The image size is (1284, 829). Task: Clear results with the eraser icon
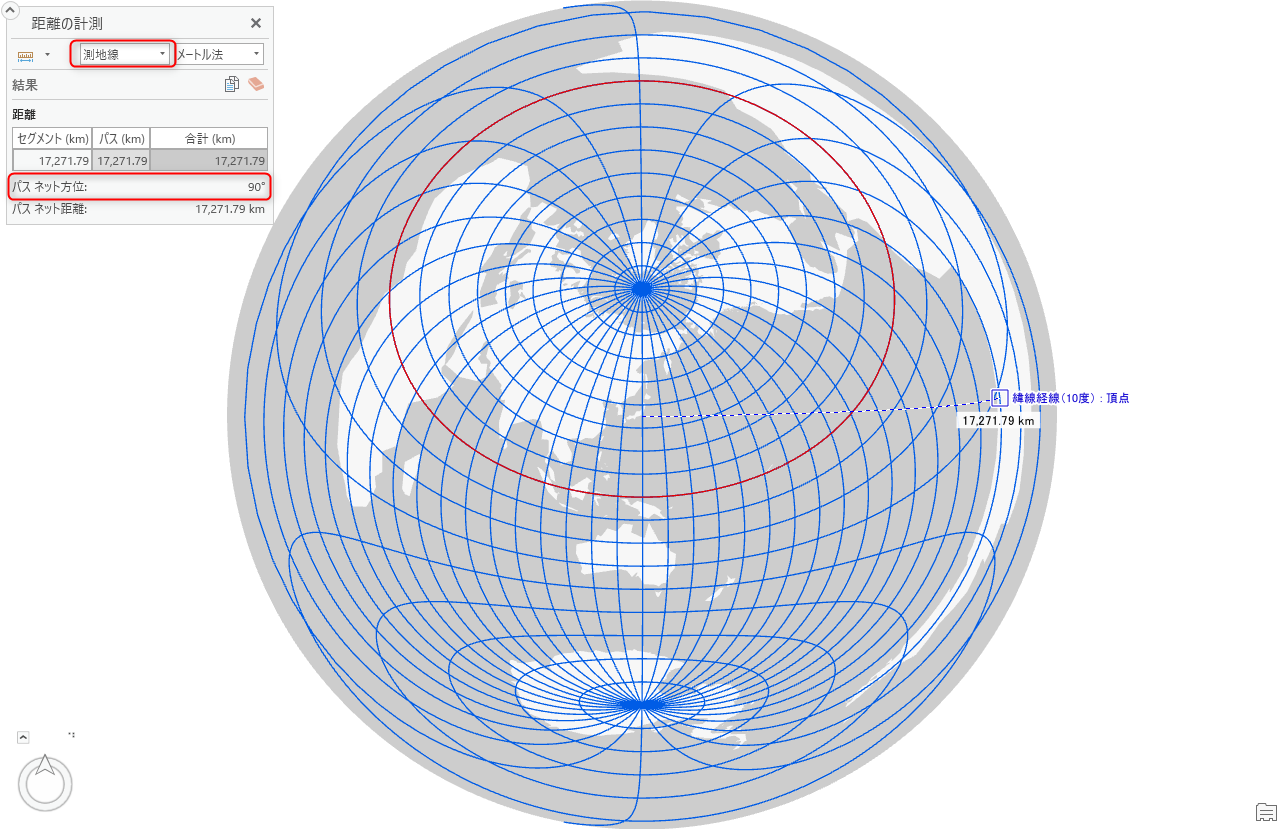pyautogui.click(x=256, y=85)
